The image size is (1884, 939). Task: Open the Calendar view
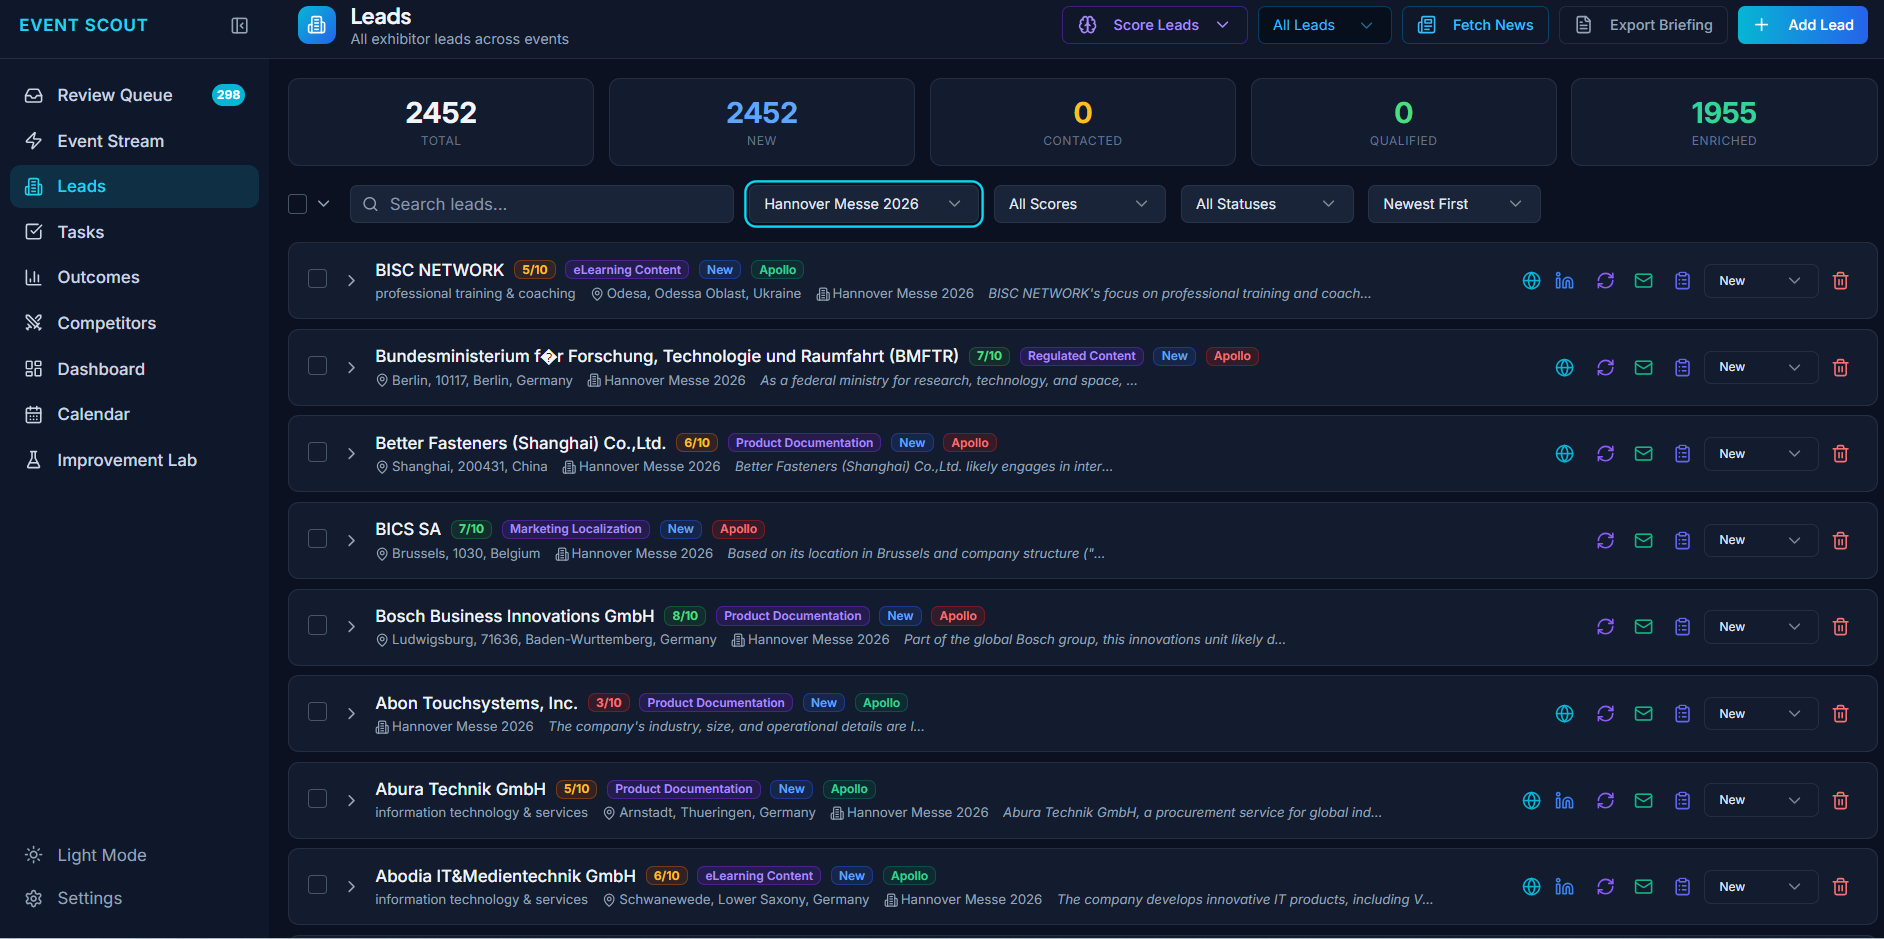(134, 414)
